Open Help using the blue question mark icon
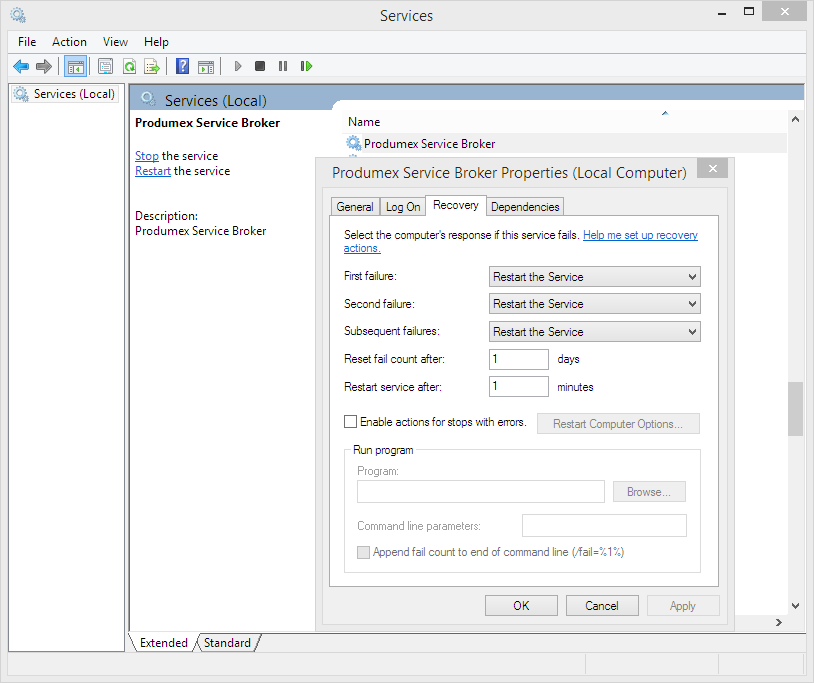This screenshot has height=683, width=814. (182, 66)
